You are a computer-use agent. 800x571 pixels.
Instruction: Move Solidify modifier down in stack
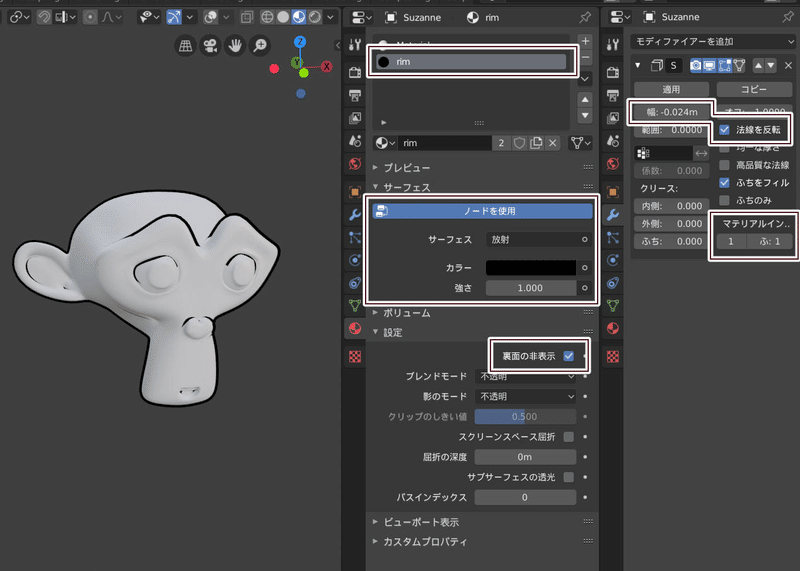coord(770,65)
